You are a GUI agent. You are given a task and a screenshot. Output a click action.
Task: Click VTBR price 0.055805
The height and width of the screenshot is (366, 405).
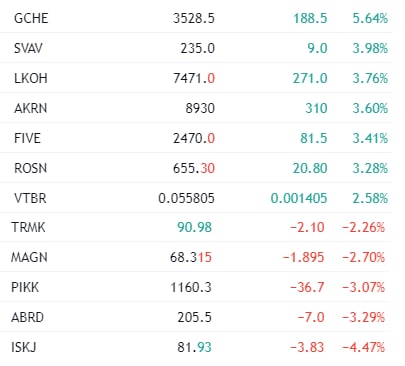tap(186, 198)
